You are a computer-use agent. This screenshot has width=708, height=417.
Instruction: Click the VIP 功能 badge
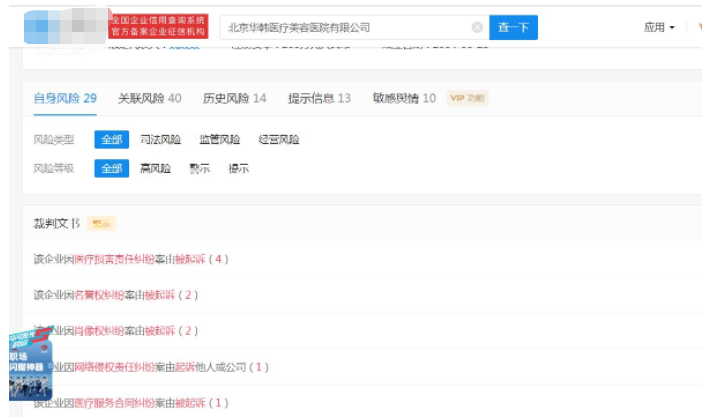(x=467, y=98)
